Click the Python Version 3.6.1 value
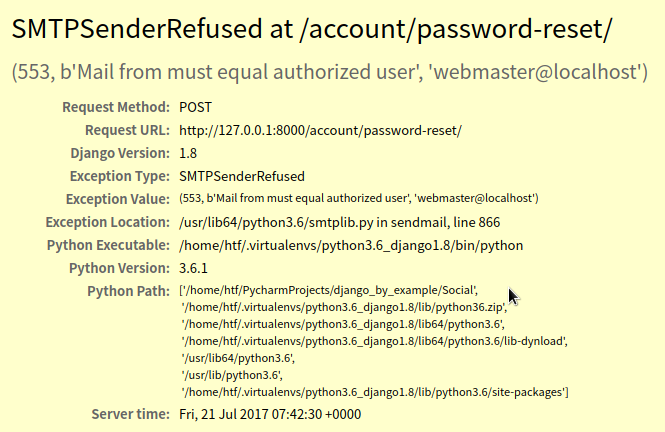The width and height of the screenshot is (665, 432). pyautogui.click(x=193, y=268)
